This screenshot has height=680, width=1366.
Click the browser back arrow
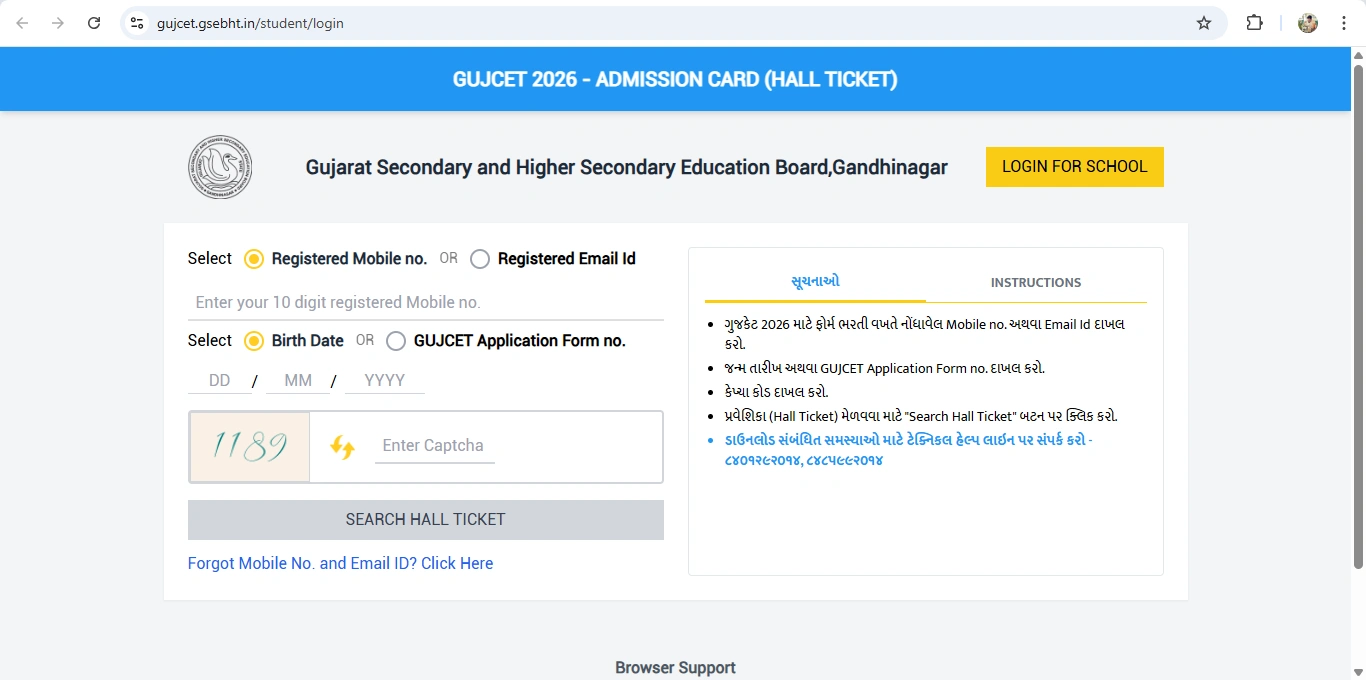(22, 22)
